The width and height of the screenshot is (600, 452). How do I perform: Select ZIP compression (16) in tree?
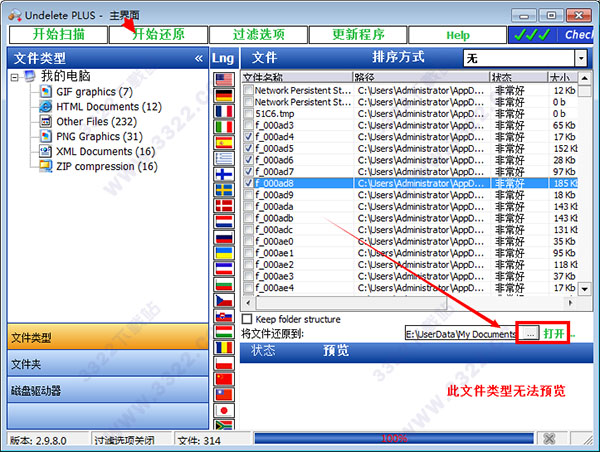coord(107,166)
